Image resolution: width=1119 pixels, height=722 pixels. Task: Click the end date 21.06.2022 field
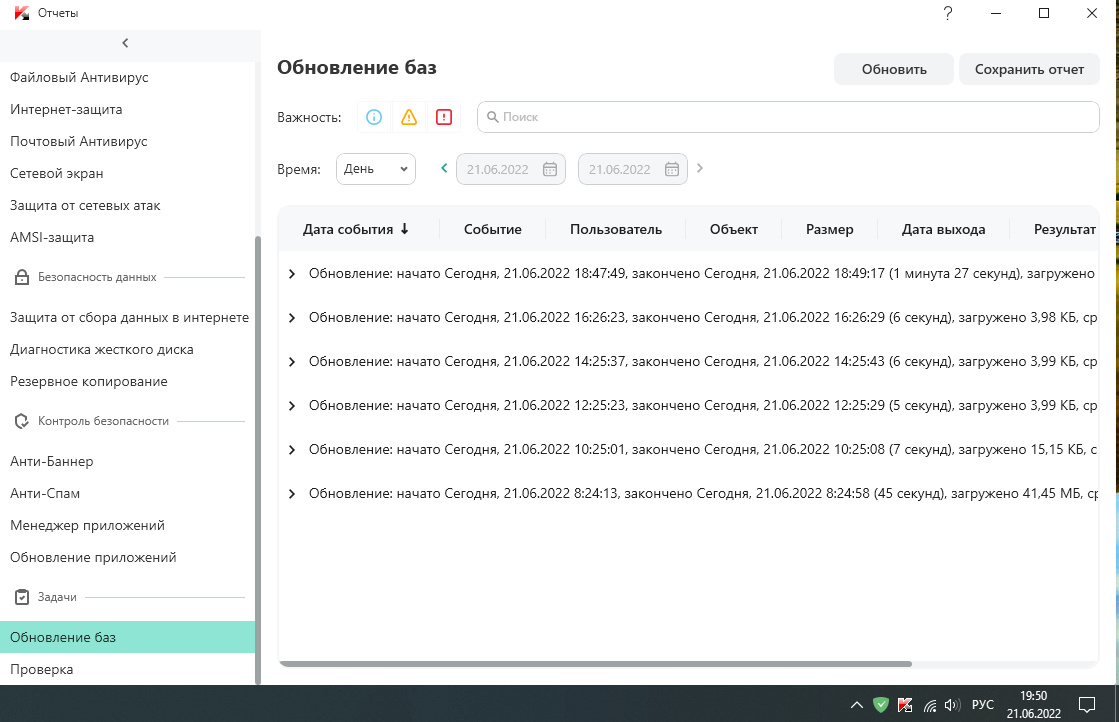tap(633, 169)
